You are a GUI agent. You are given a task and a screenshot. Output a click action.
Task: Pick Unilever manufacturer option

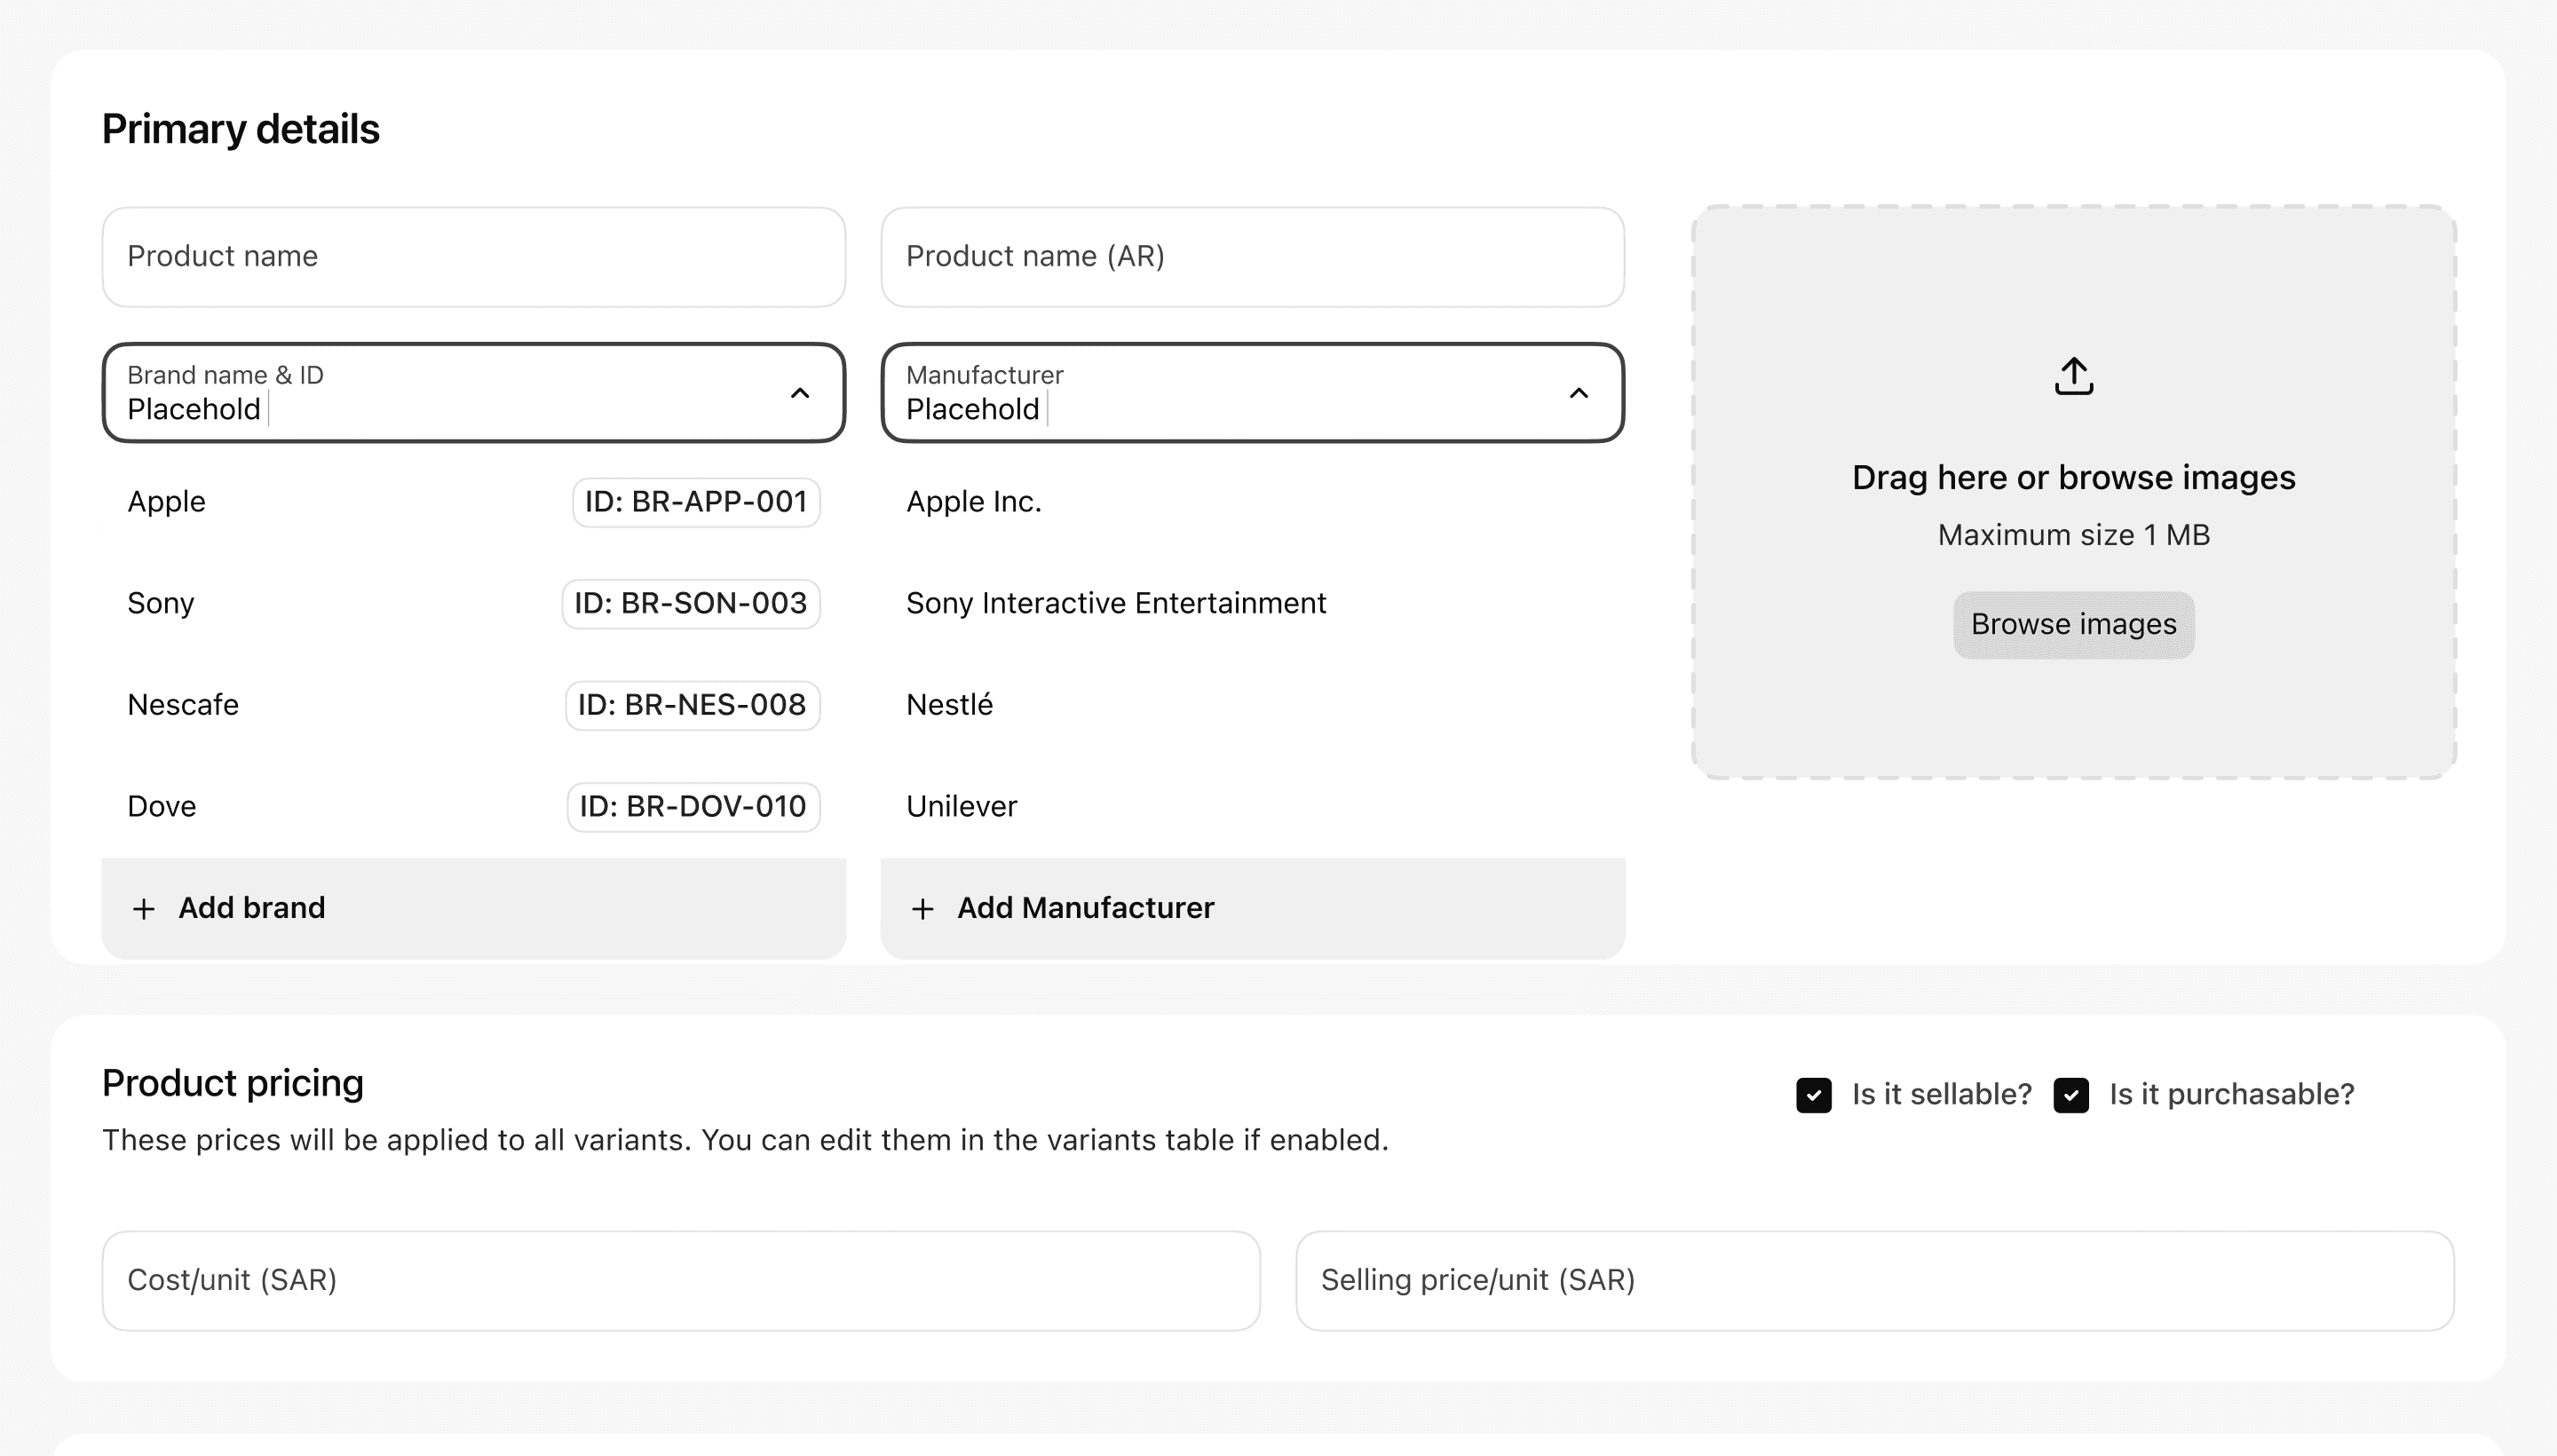(x=961, y=806)
